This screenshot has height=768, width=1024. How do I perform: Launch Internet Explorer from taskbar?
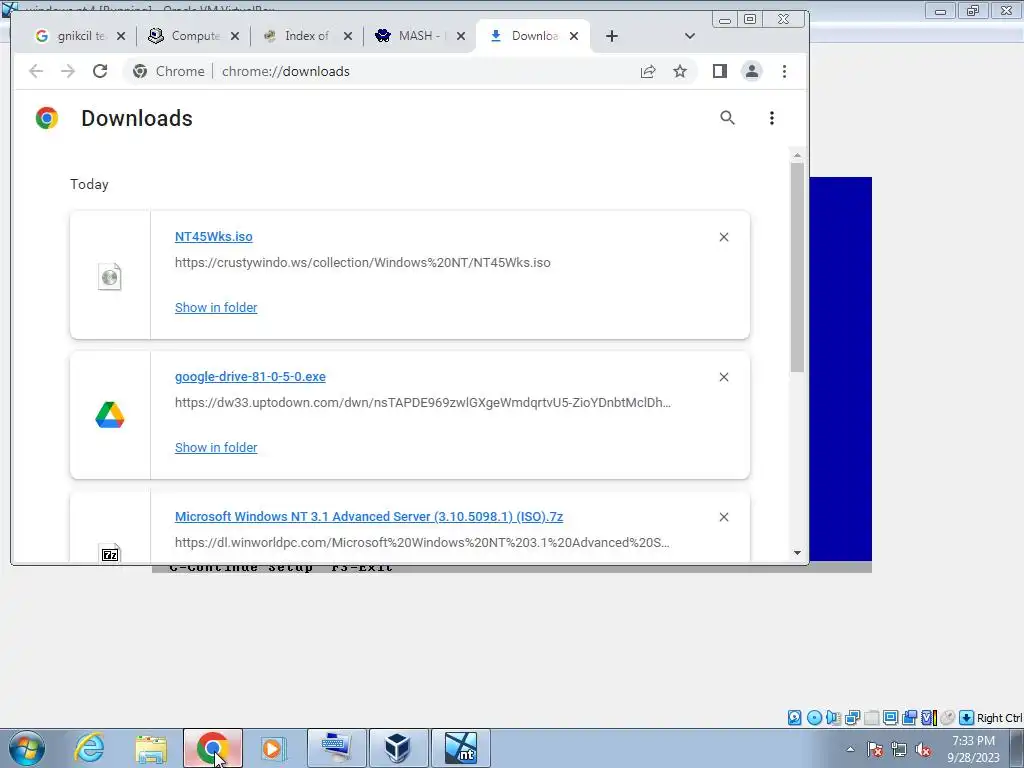(x=89, y=748)
